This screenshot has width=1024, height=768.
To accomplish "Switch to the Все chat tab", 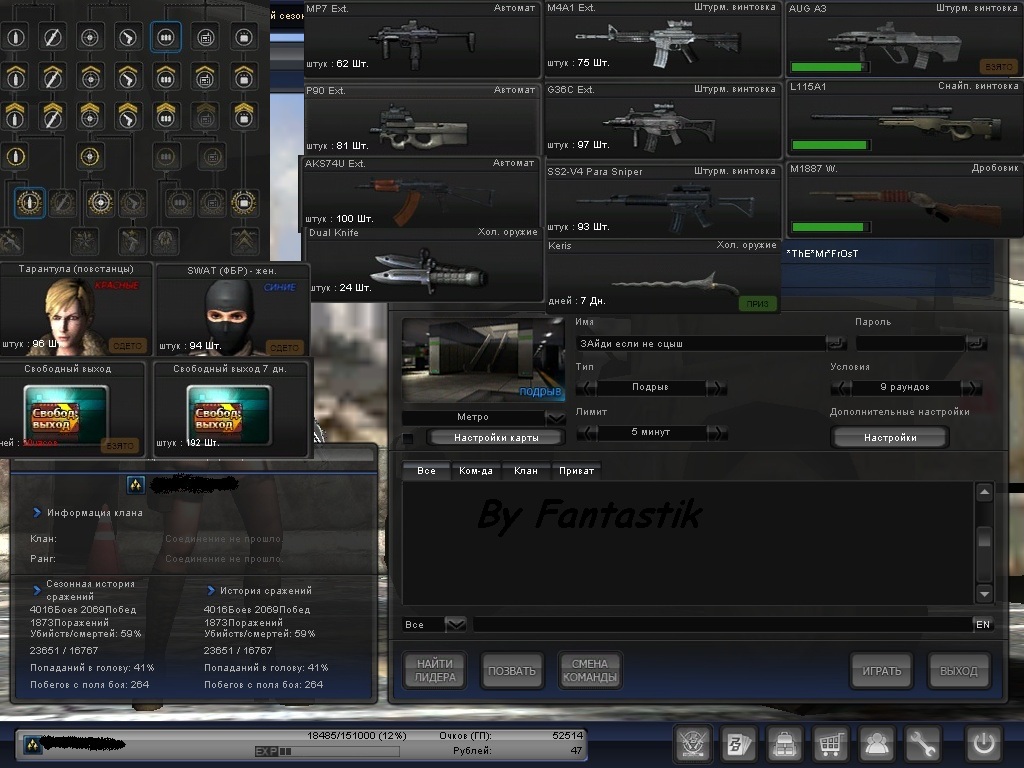I will 426,471.
